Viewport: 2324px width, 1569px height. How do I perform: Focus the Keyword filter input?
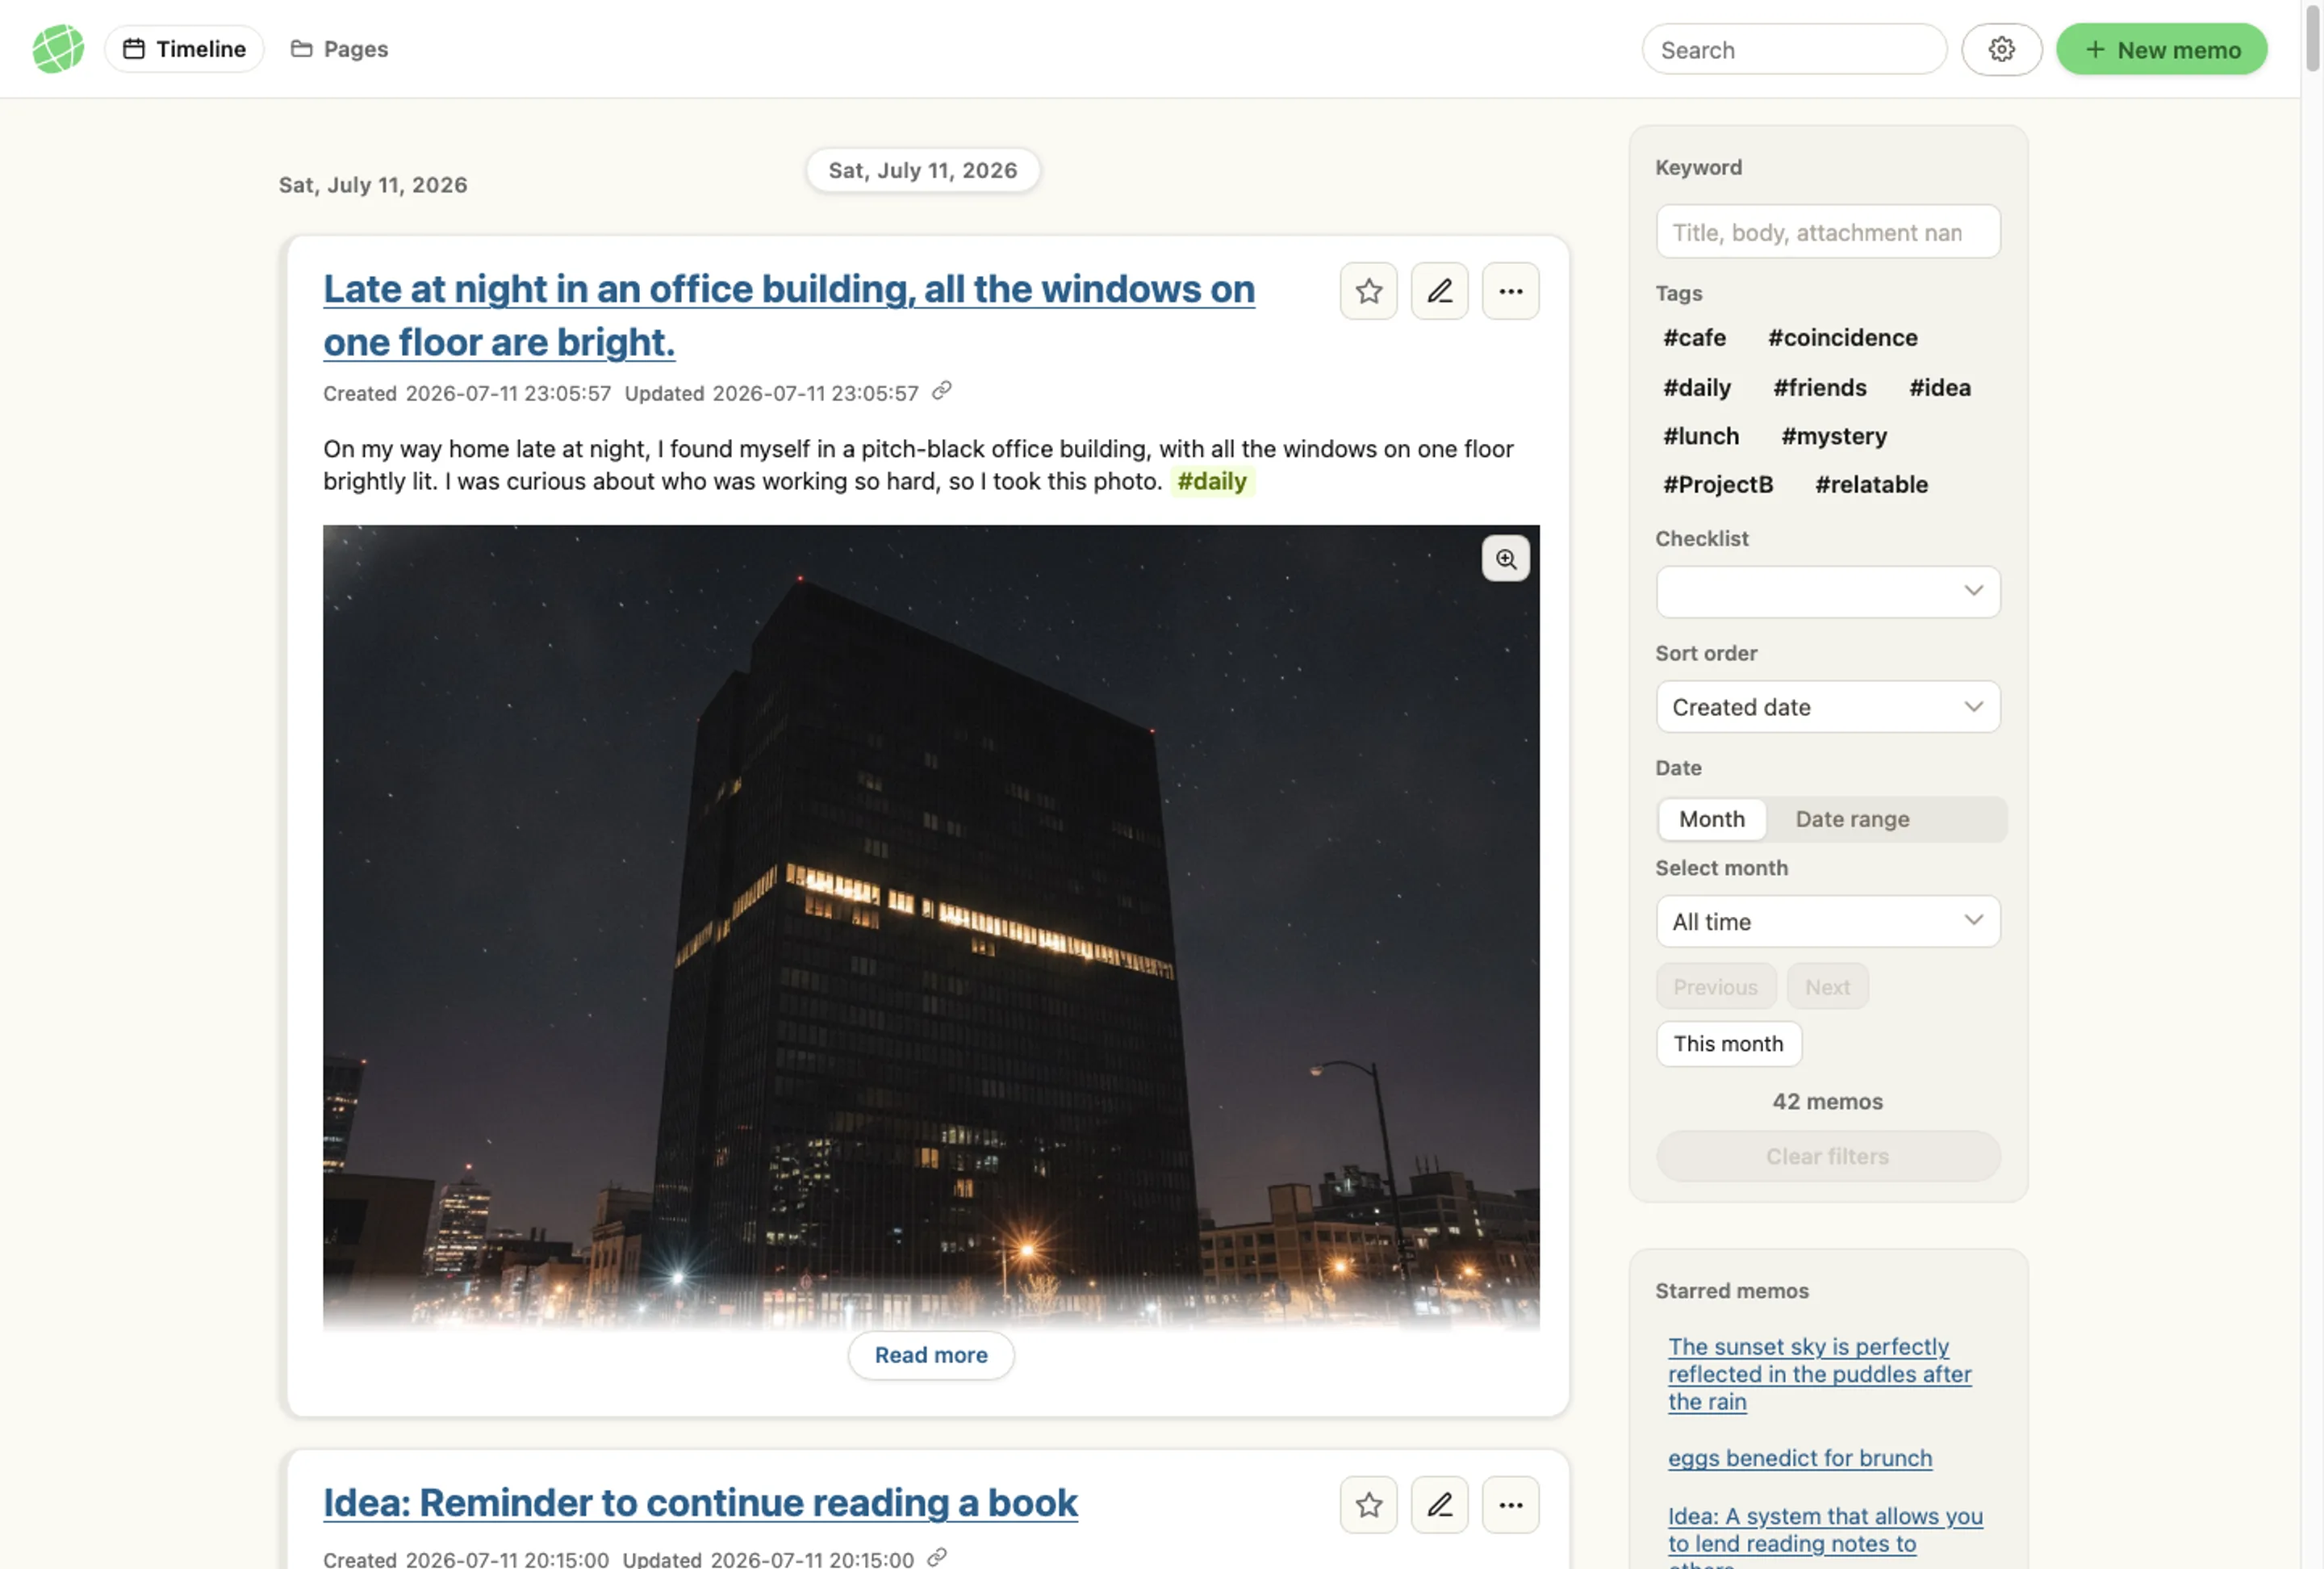pos(1827,232)
